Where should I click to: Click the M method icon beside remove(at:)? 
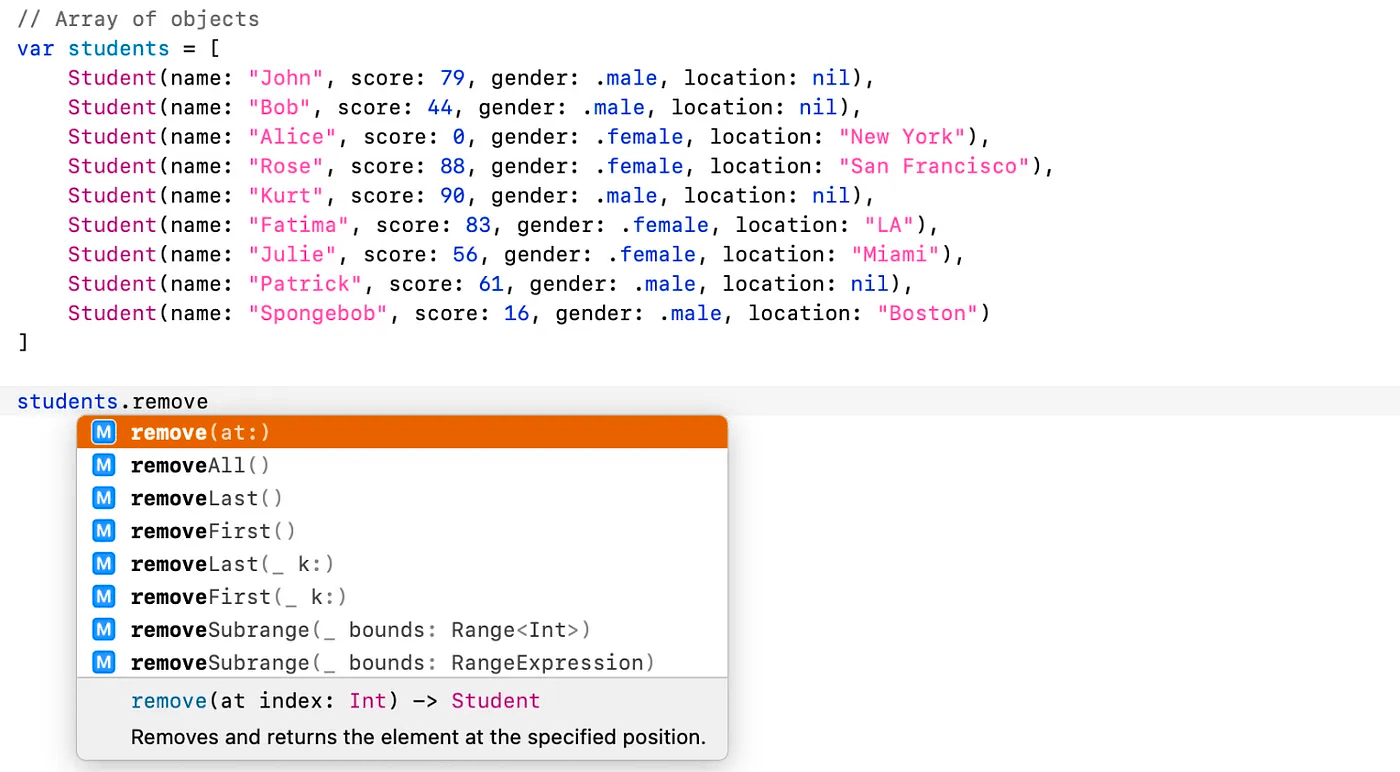click(x=103, y=432)
